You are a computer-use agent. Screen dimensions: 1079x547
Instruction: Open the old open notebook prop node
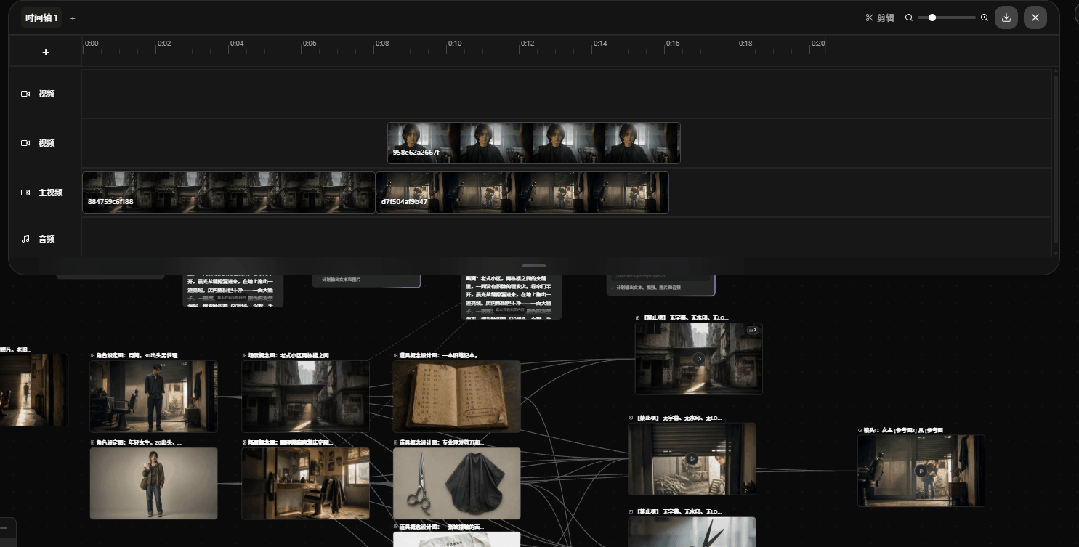(x=457, y=396)
